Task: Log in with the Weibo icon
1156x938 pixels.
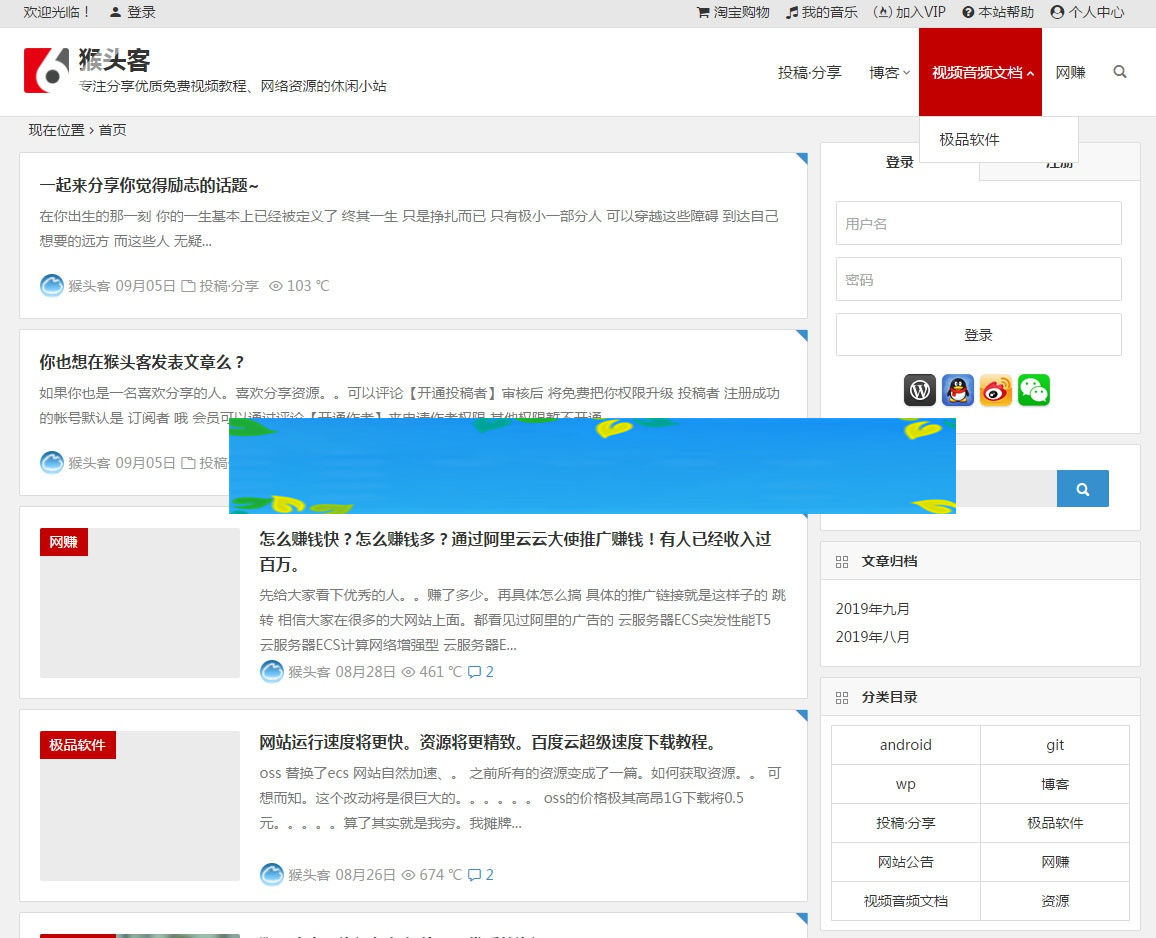Action: (995, 390)
